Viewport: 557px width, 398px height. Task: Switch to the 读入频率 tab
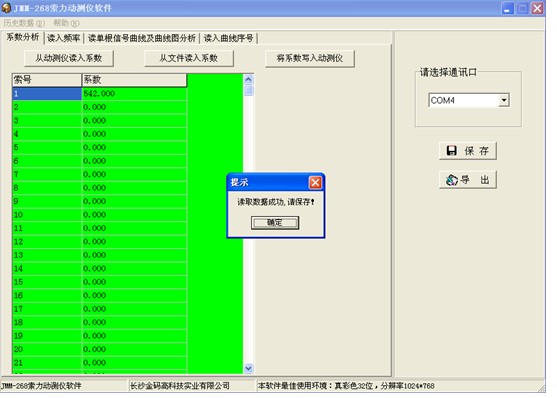click(64, 38)
